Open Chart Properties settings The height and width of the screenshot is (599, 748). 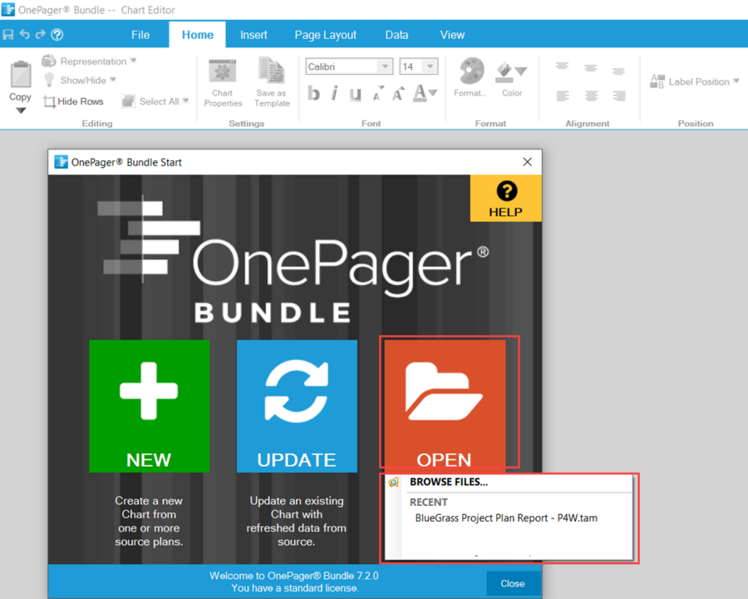click(223, 83)
